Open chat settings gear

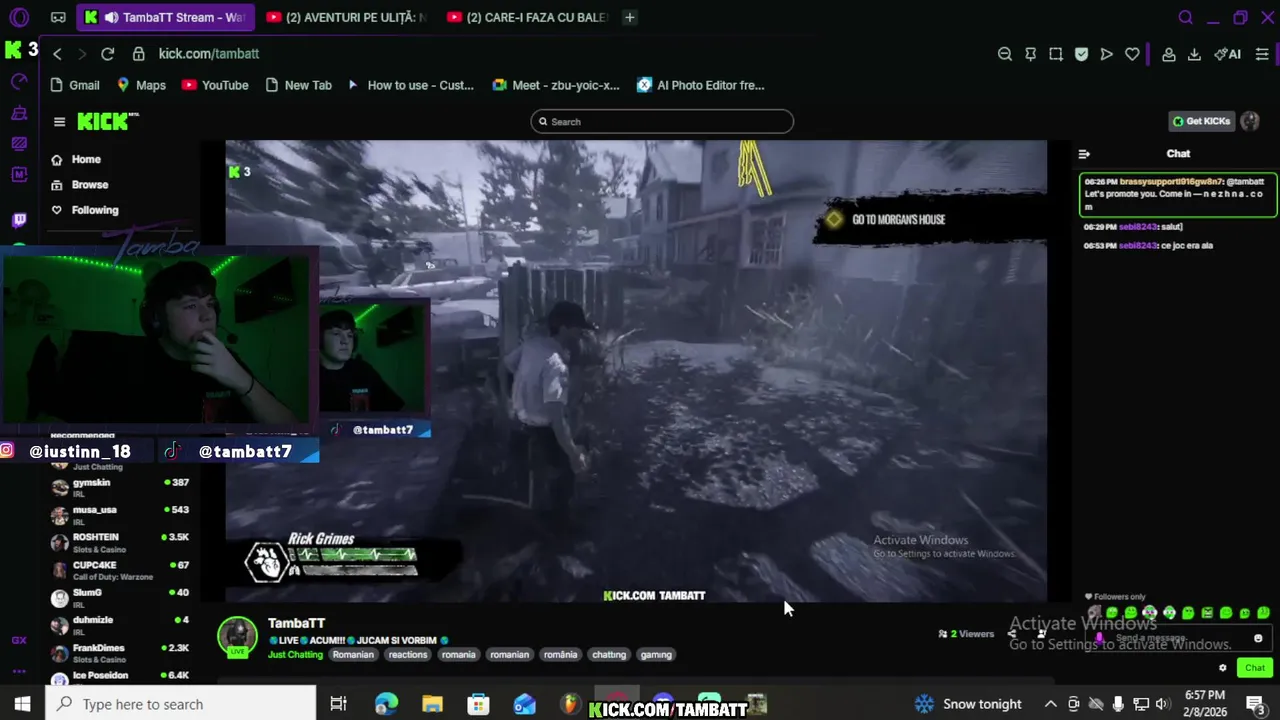coord(1222,668)
